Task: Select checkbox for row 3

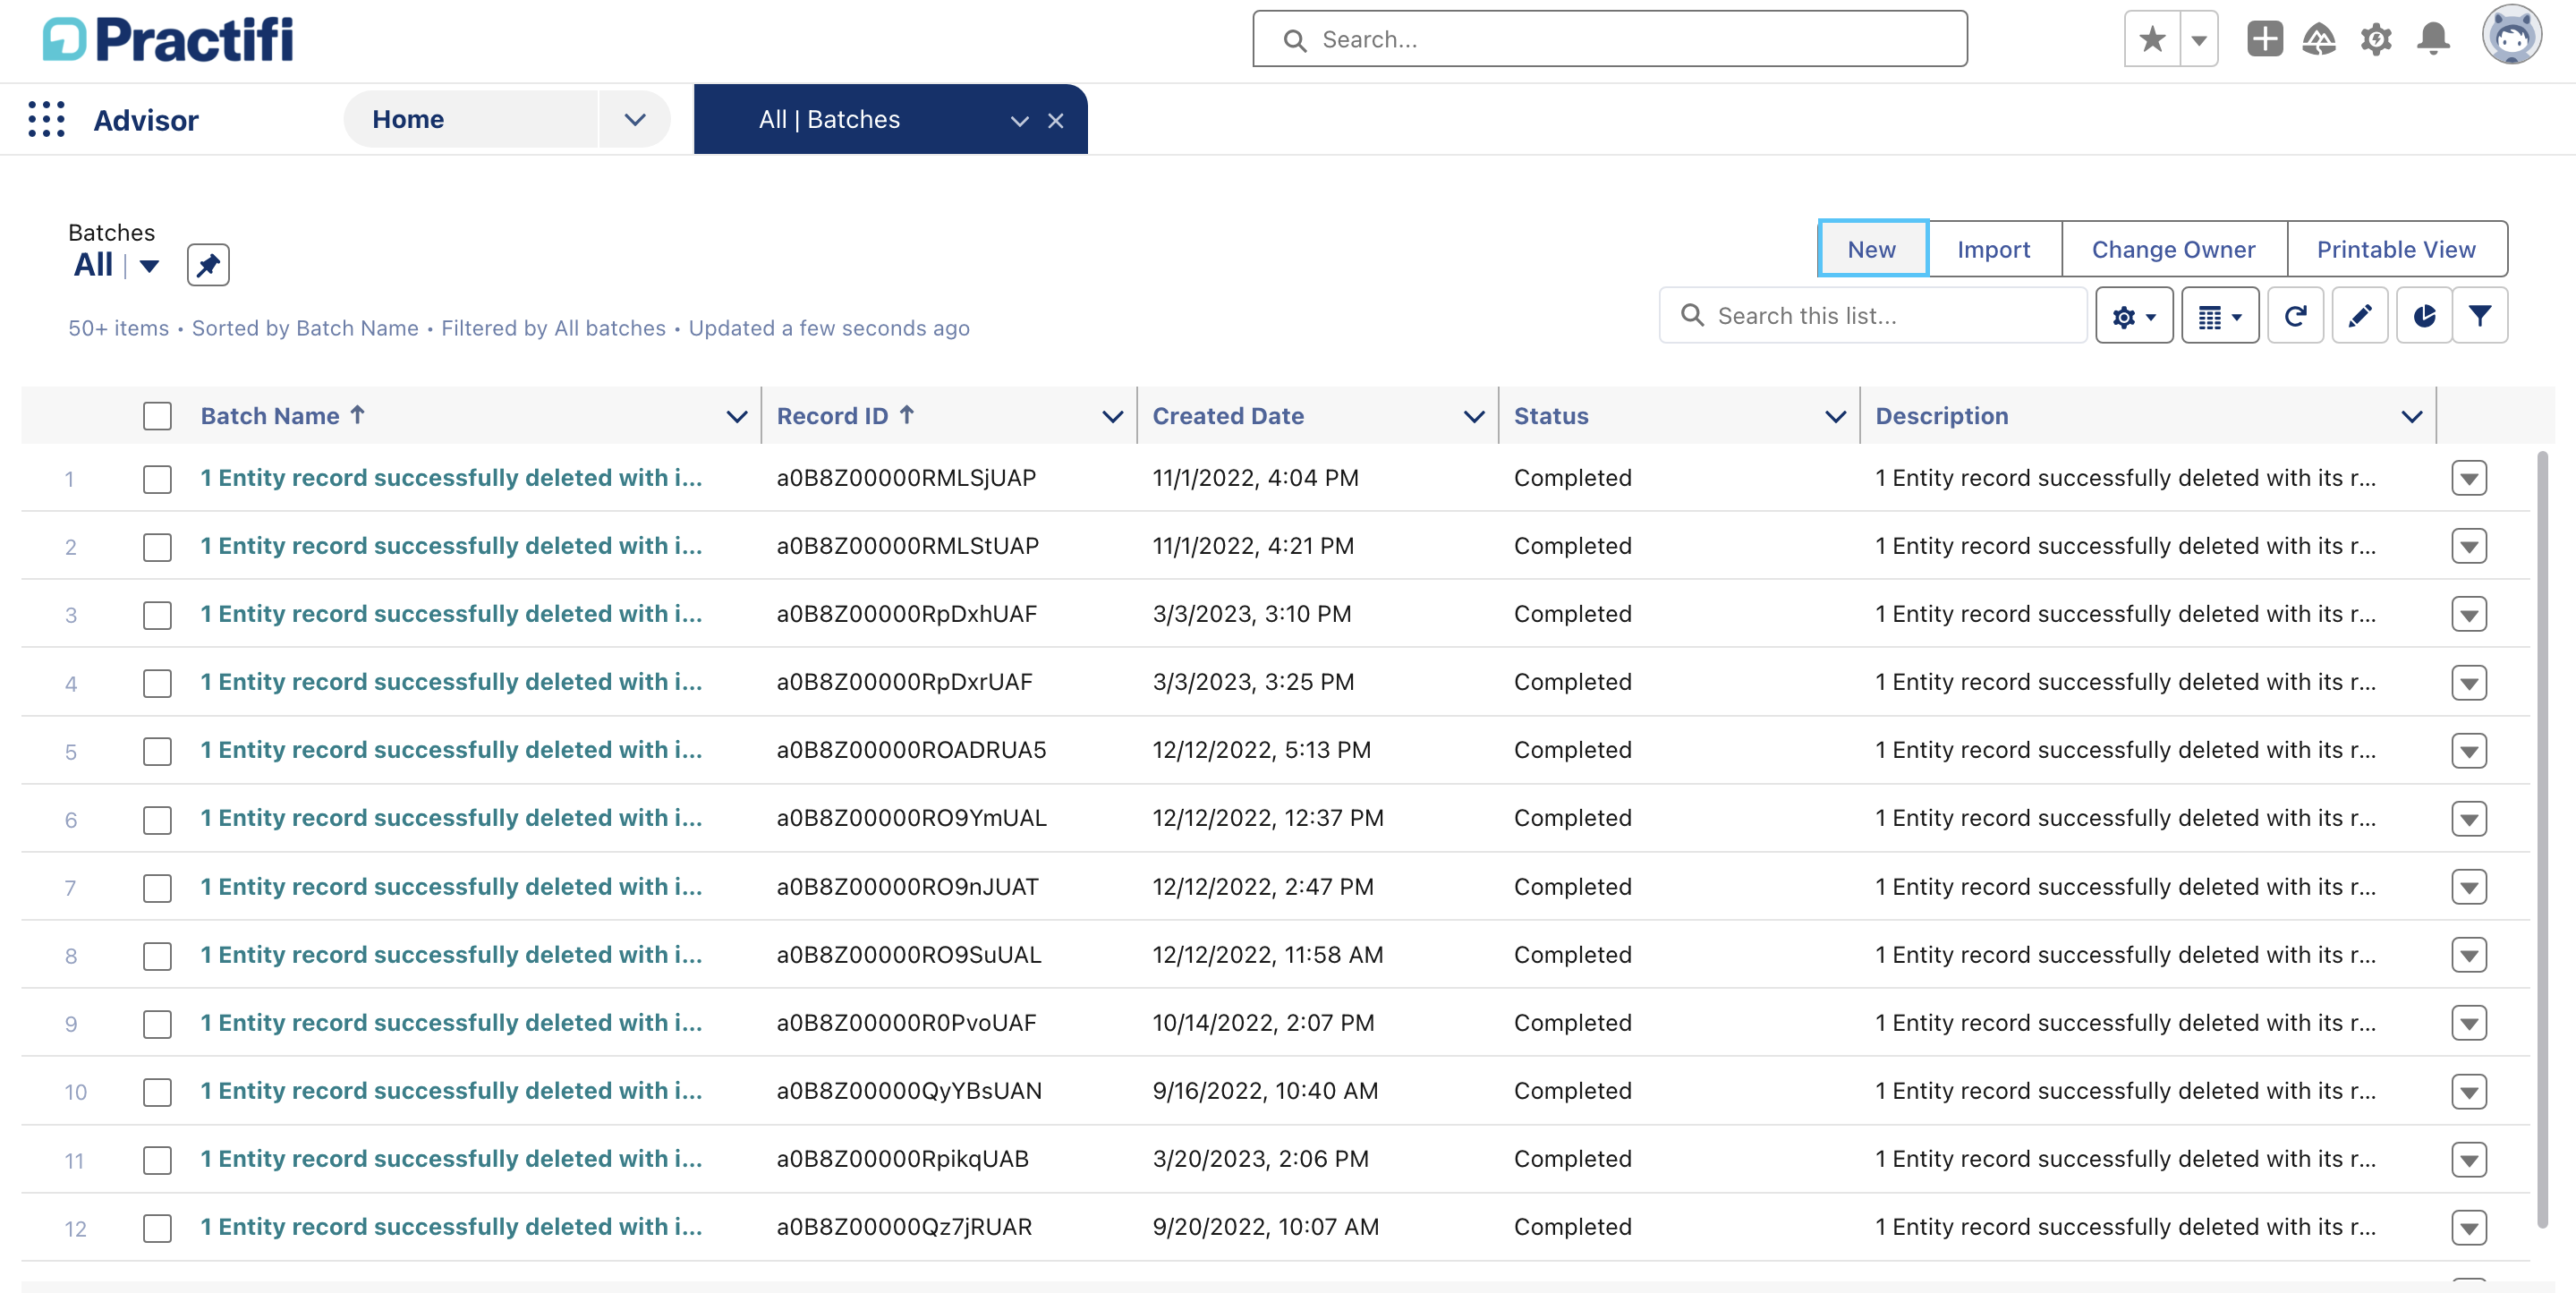Action: 157,615
